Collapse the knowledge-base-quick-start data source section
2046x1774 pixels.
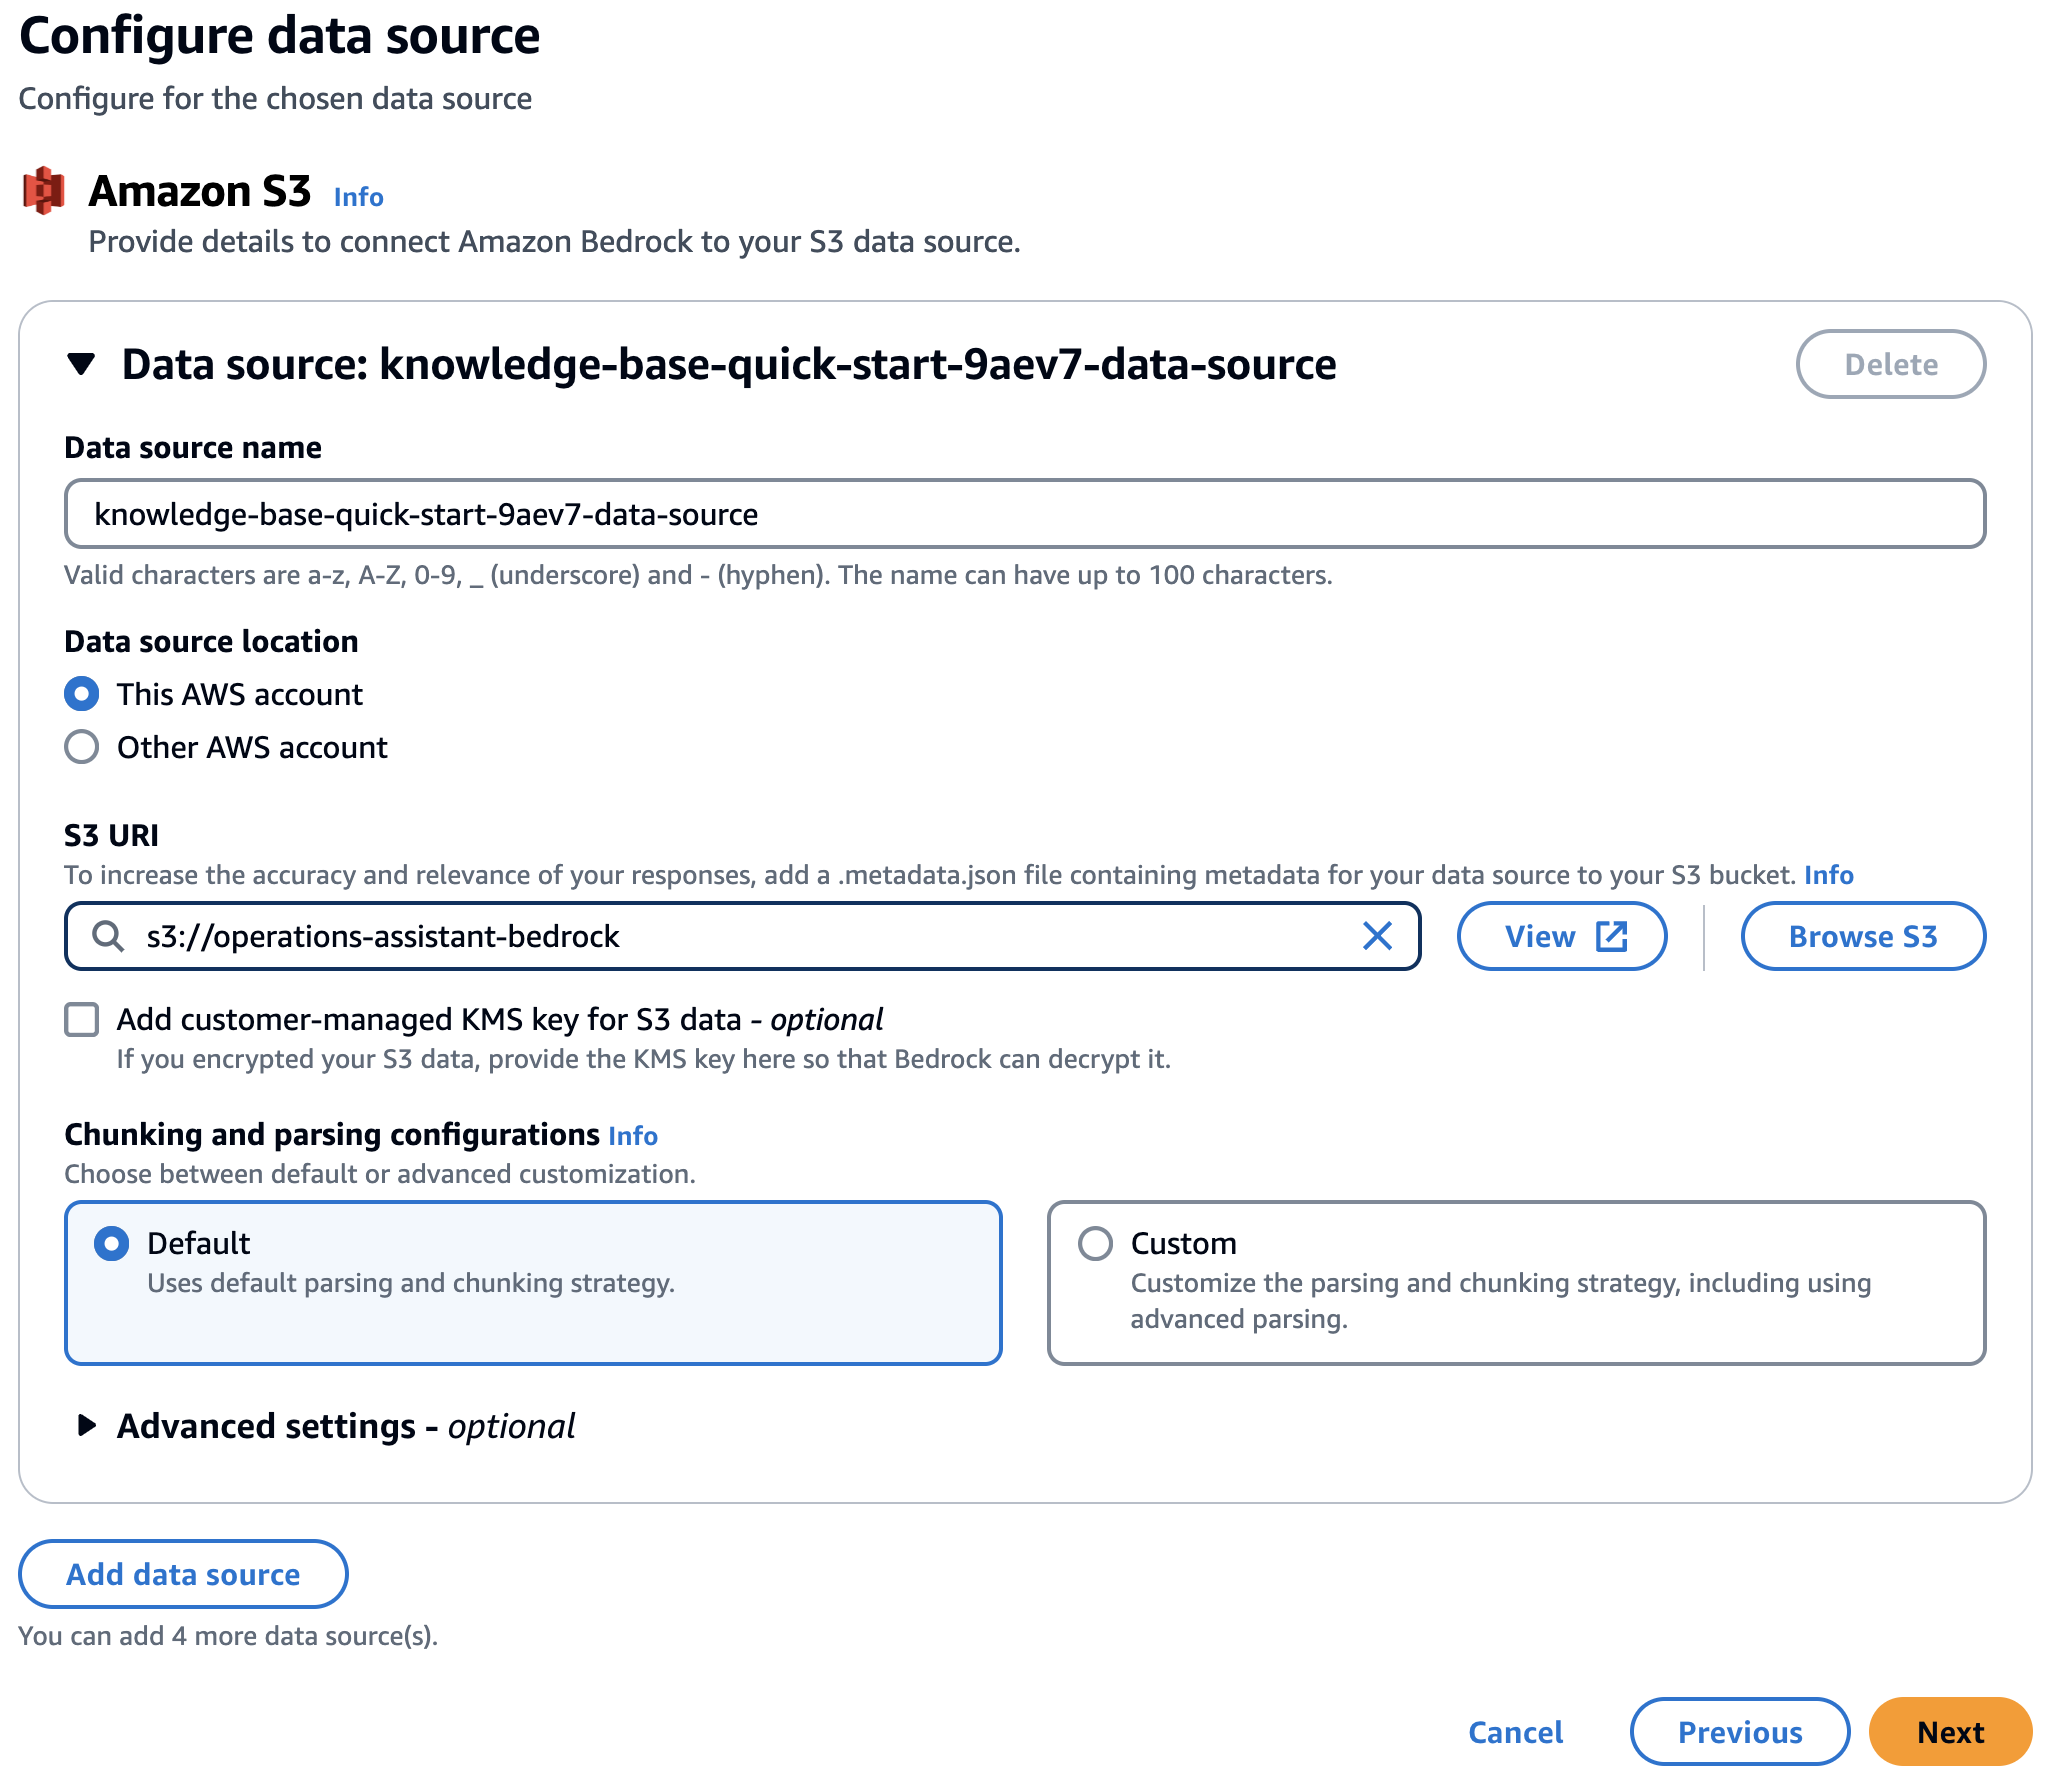[84, 364]
